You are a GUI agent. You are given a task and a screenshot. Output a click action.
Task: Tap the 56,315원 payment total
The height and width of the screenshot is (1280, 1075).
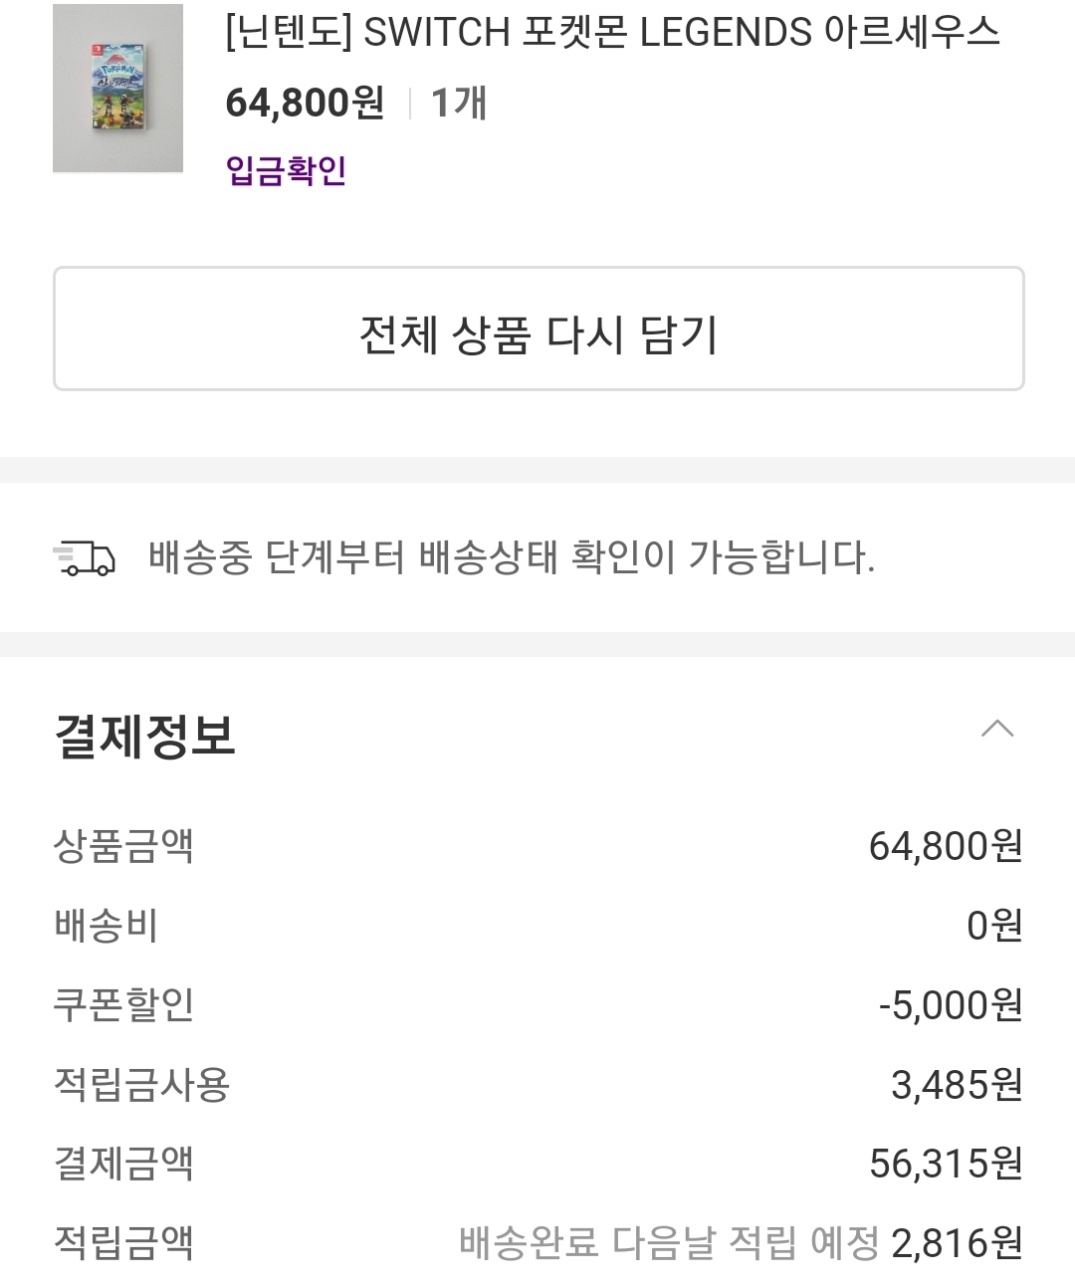tap(945, 1163)
